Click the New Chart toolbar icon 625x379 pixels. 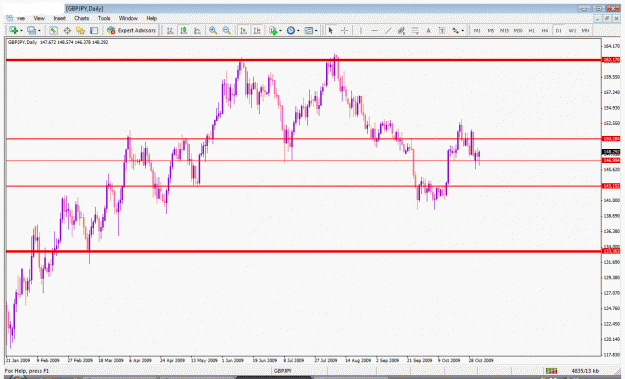[x=13, y=30]
